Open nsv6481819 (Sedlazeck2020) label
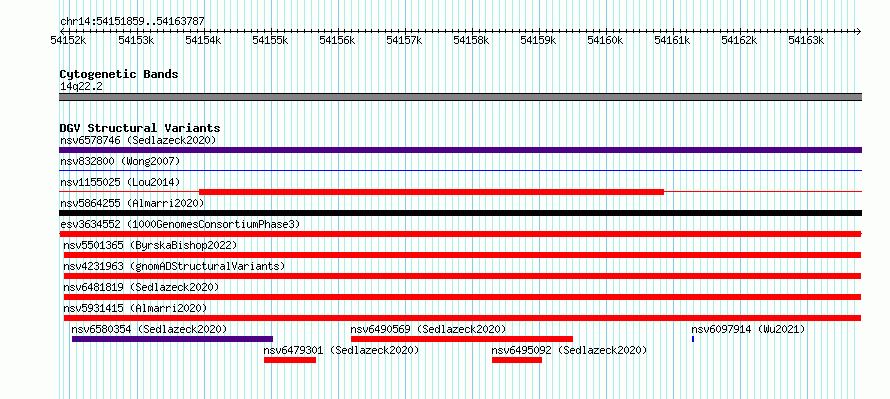The height and width of the screenshot is (399, 890). [141, 287]
